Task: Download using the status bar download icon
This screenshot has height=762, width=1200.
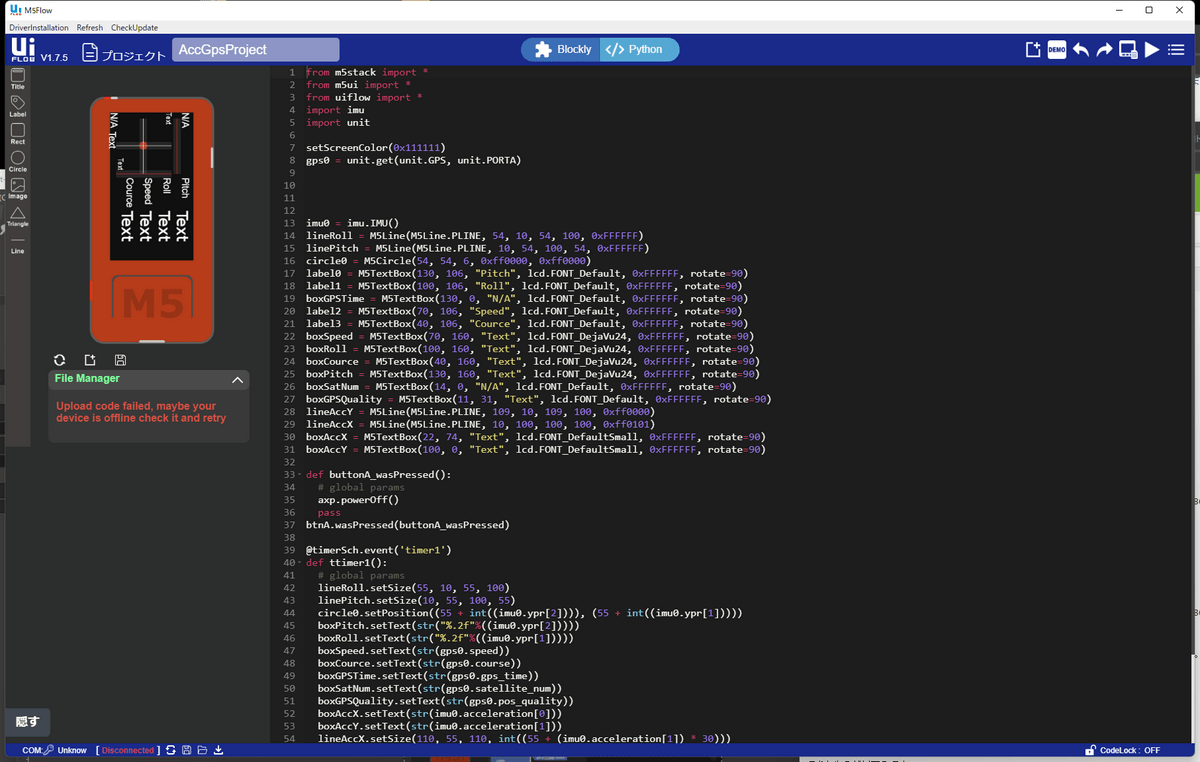Action: click(x=218, y=750)
